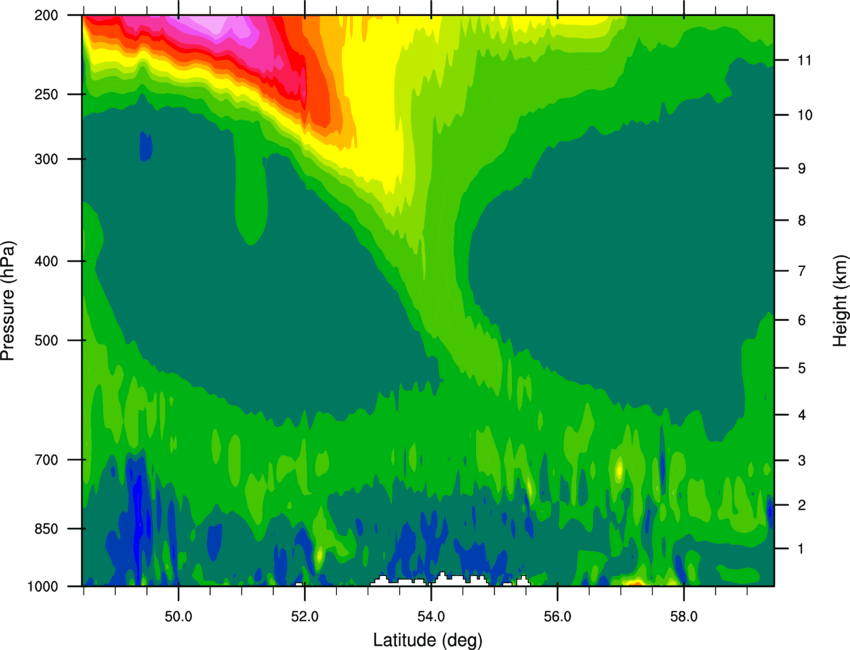Image resolution: width=850 pixels, height=650 pixels.
Task: Pick the 8 km height label
Action: (x=802, y=220)
